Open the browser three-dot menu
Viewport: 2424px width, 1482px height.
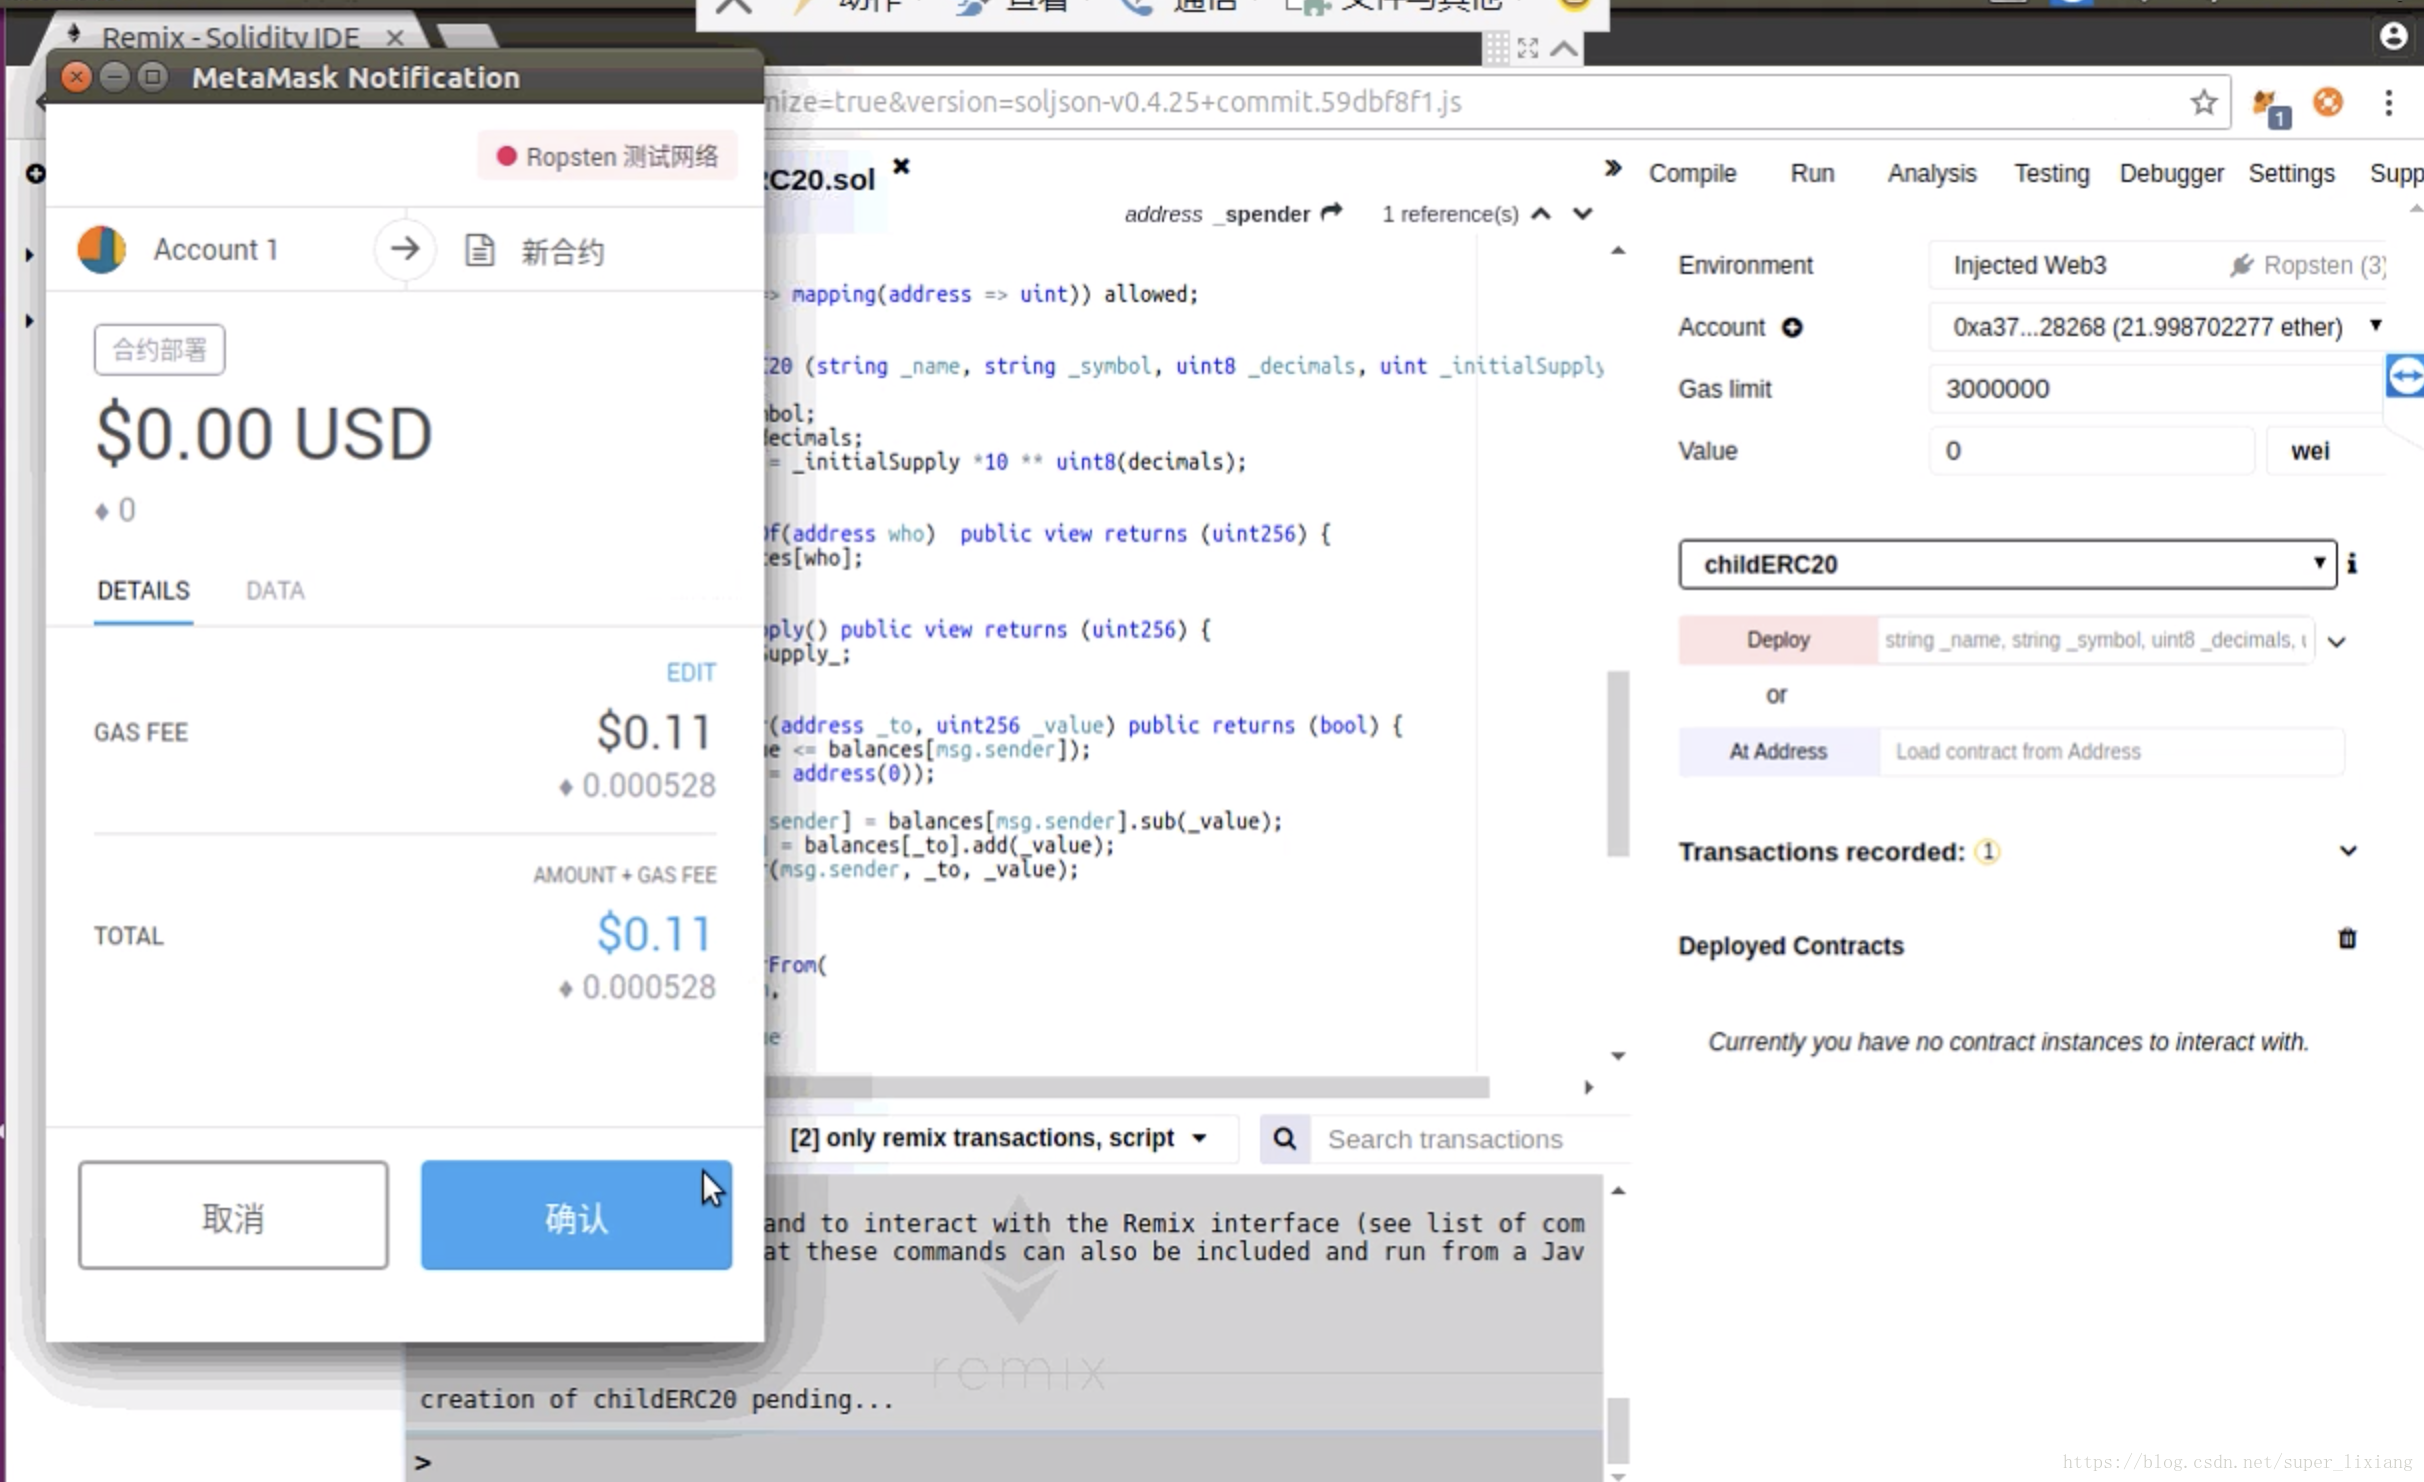point(2389,102)
